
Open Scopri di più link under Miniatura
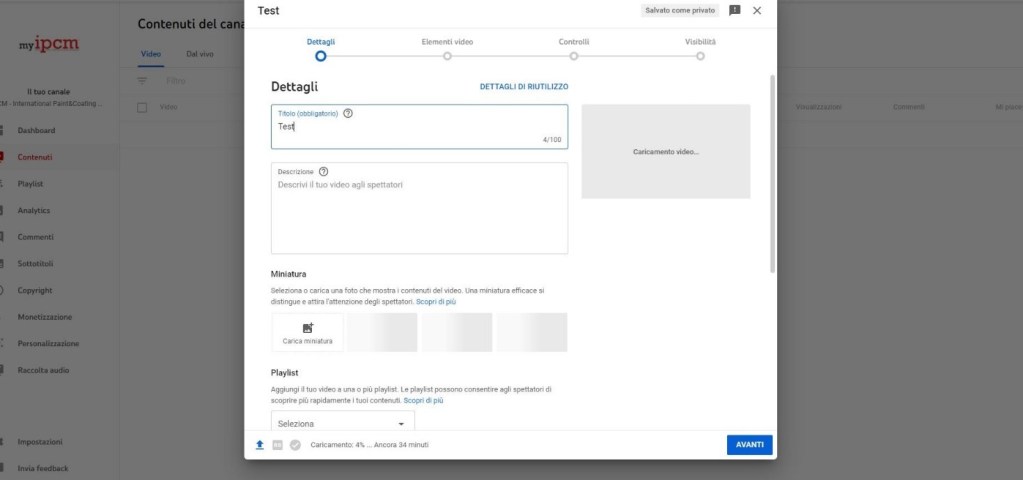coord(436,301)
